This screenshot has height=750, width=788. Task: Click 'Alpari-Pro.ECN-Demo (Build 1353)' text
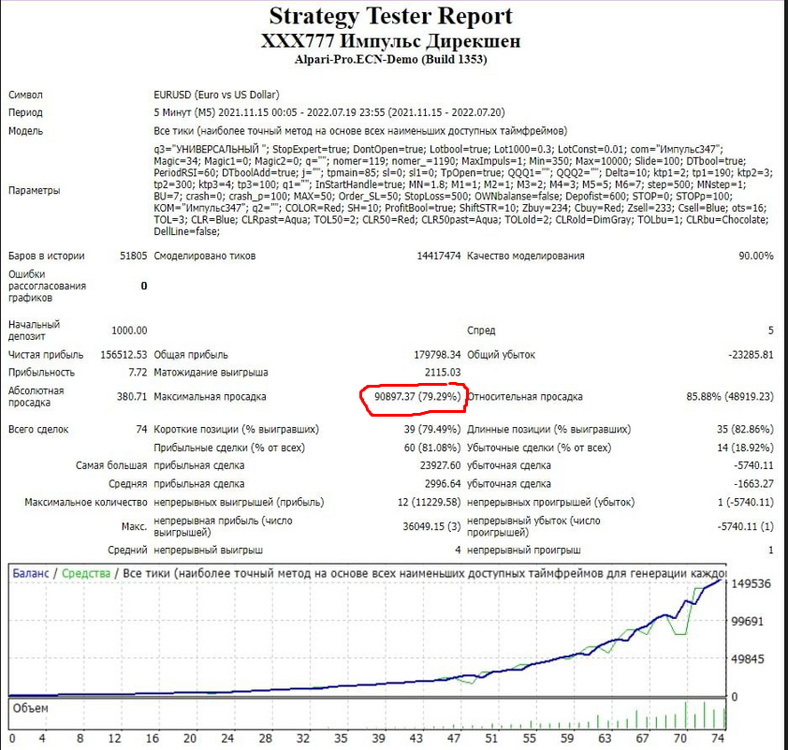(x=390, y=59)
